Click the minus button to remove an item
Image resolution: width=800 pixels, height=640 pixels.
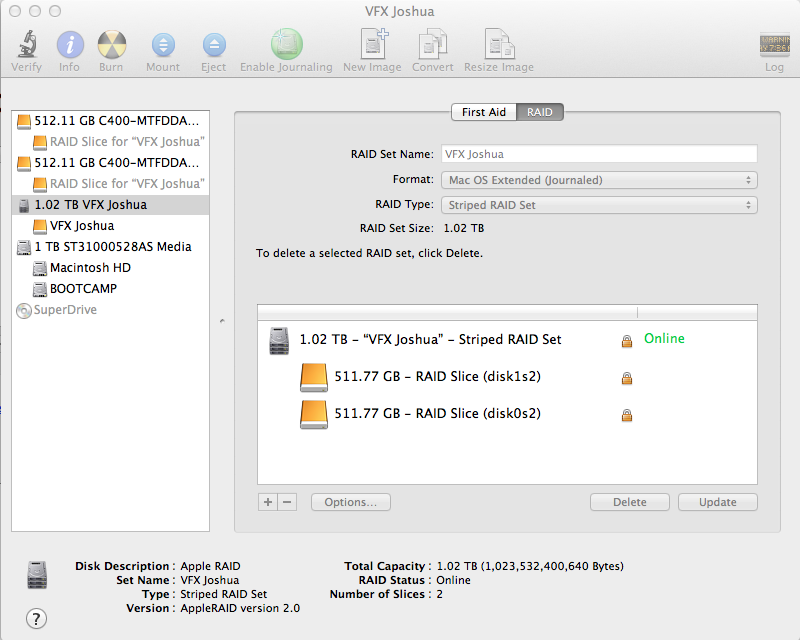(x=287, y=502)
